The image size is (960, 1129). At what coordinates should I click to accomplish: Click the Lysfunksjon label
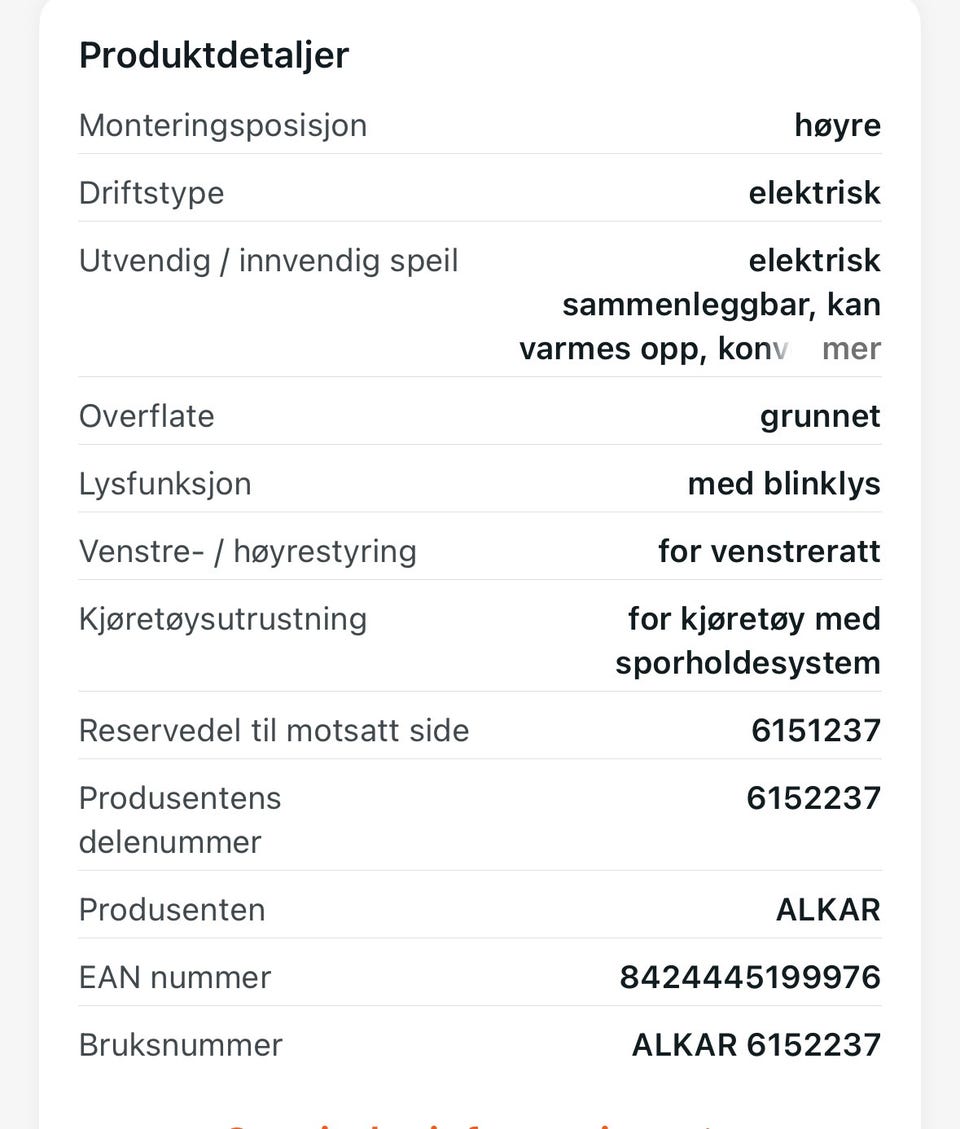pos(166,484)
